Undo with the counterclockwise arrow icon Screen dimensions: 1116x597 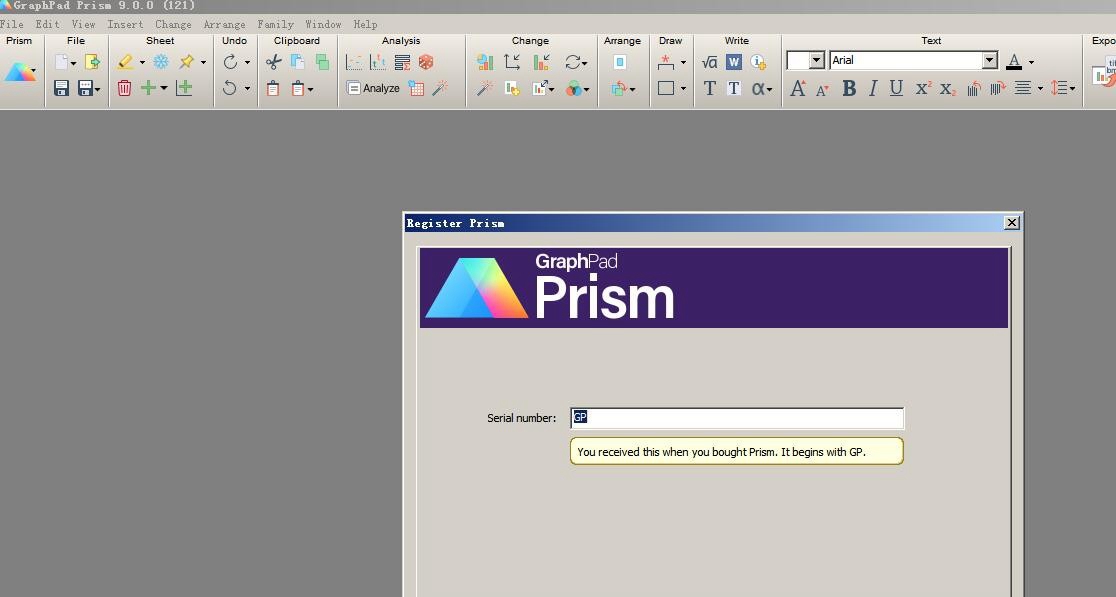(229, 88)
